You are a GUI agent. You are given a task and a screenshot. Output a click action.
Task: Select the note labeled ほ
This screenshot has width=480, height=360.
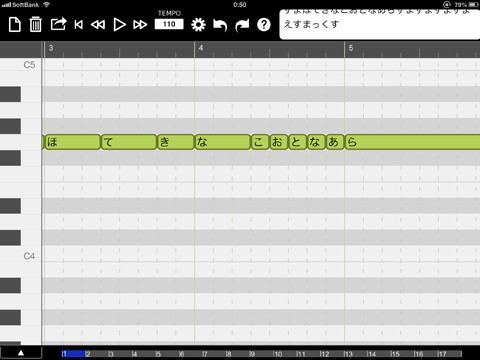coord(72,142)
